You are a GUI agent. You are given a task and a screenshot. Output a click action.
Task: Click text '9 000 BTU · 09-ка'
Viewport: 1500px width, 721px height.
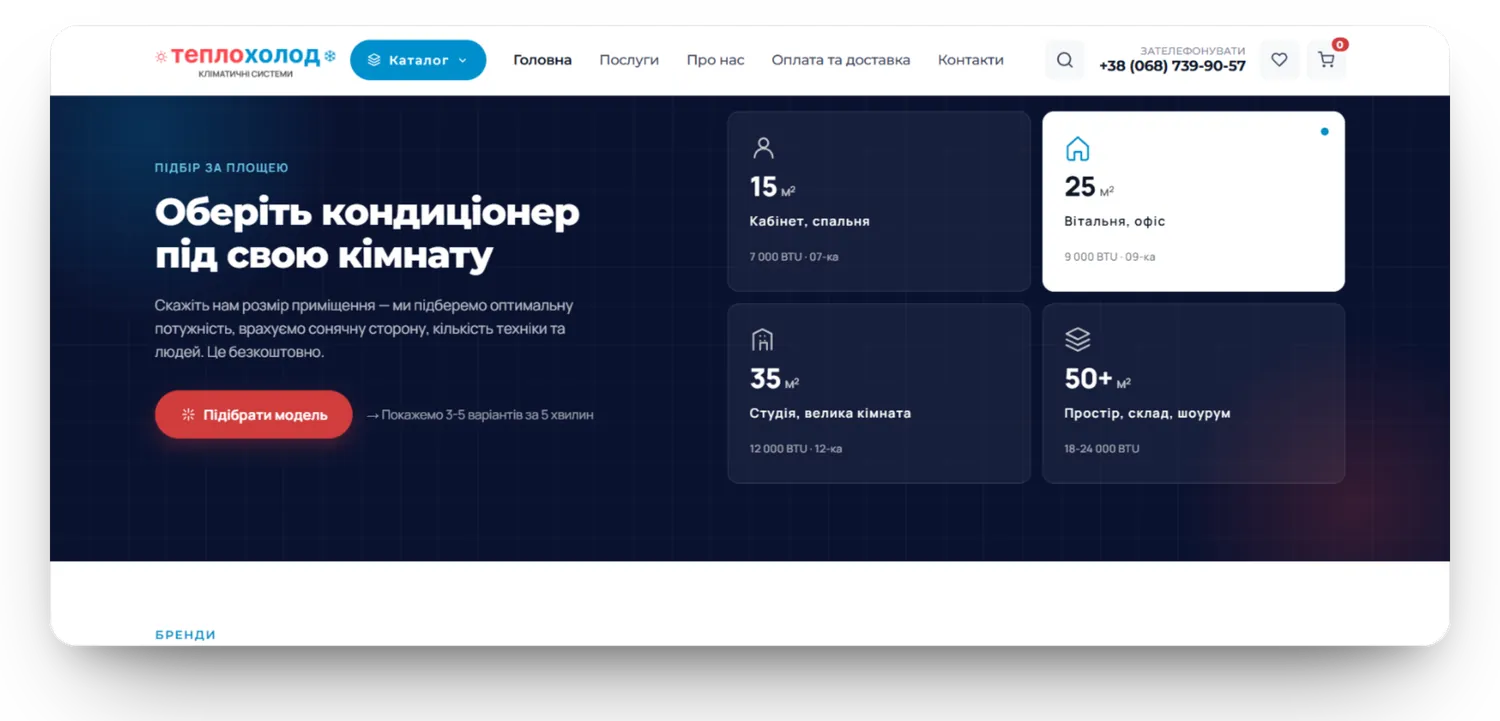[1109, 257]
